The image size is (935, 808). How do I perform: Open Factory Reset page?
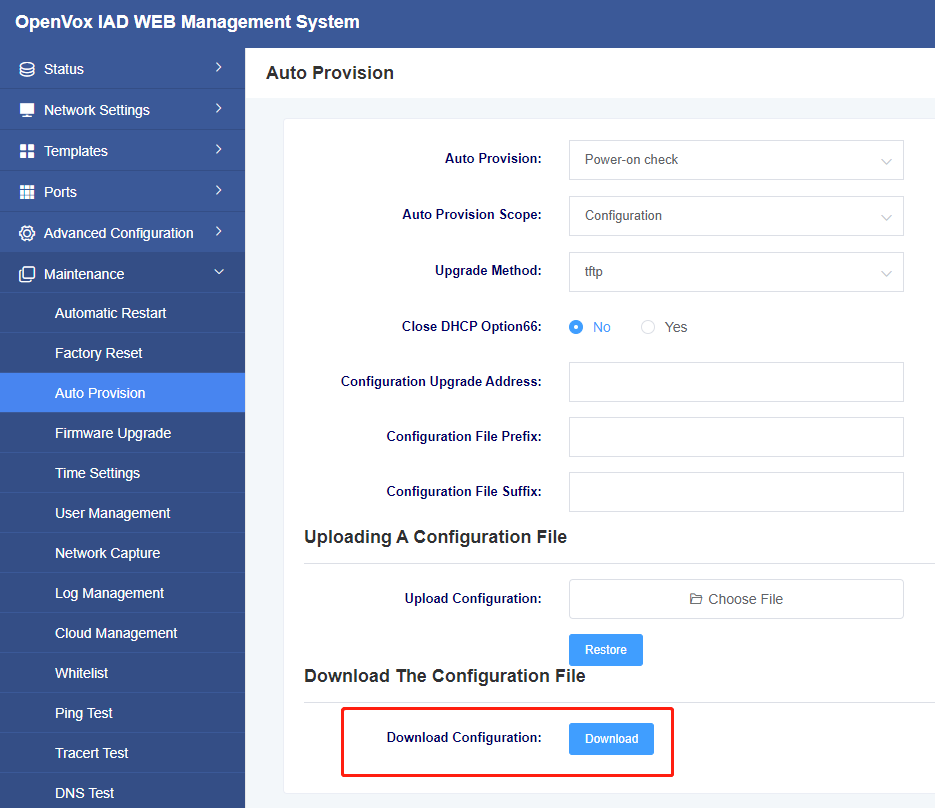coord(122,353)
